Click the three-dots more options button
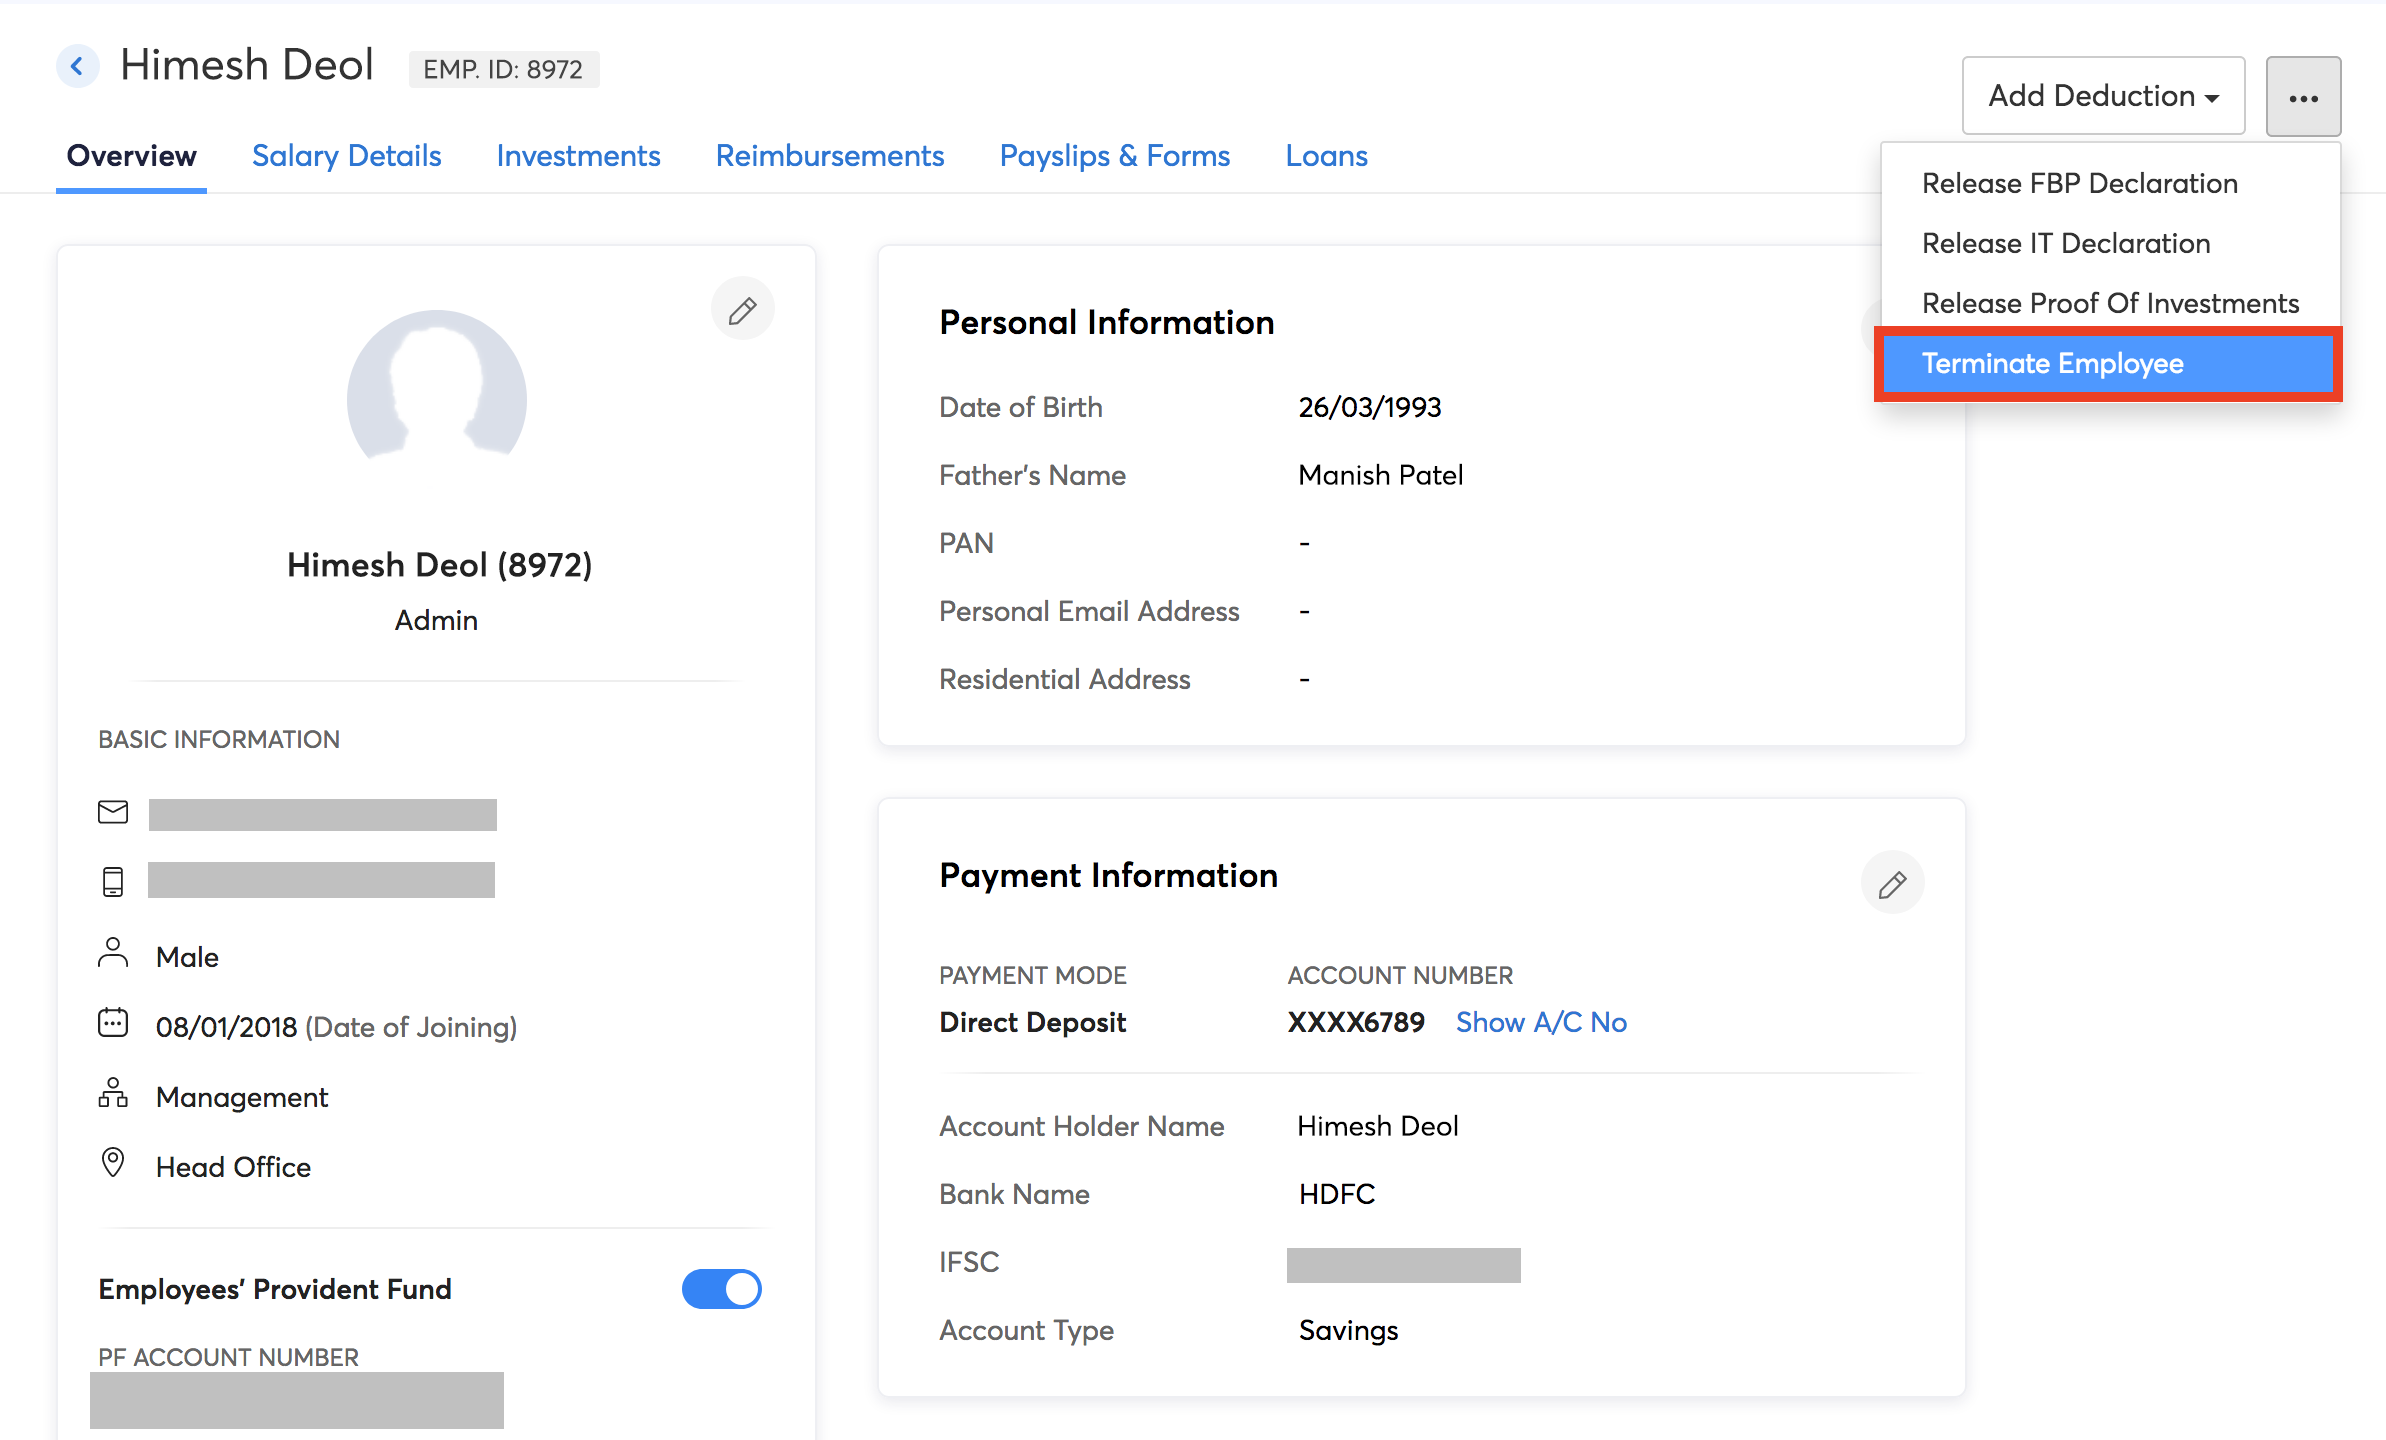2386x1440 pixels. tap(2302, 97)
